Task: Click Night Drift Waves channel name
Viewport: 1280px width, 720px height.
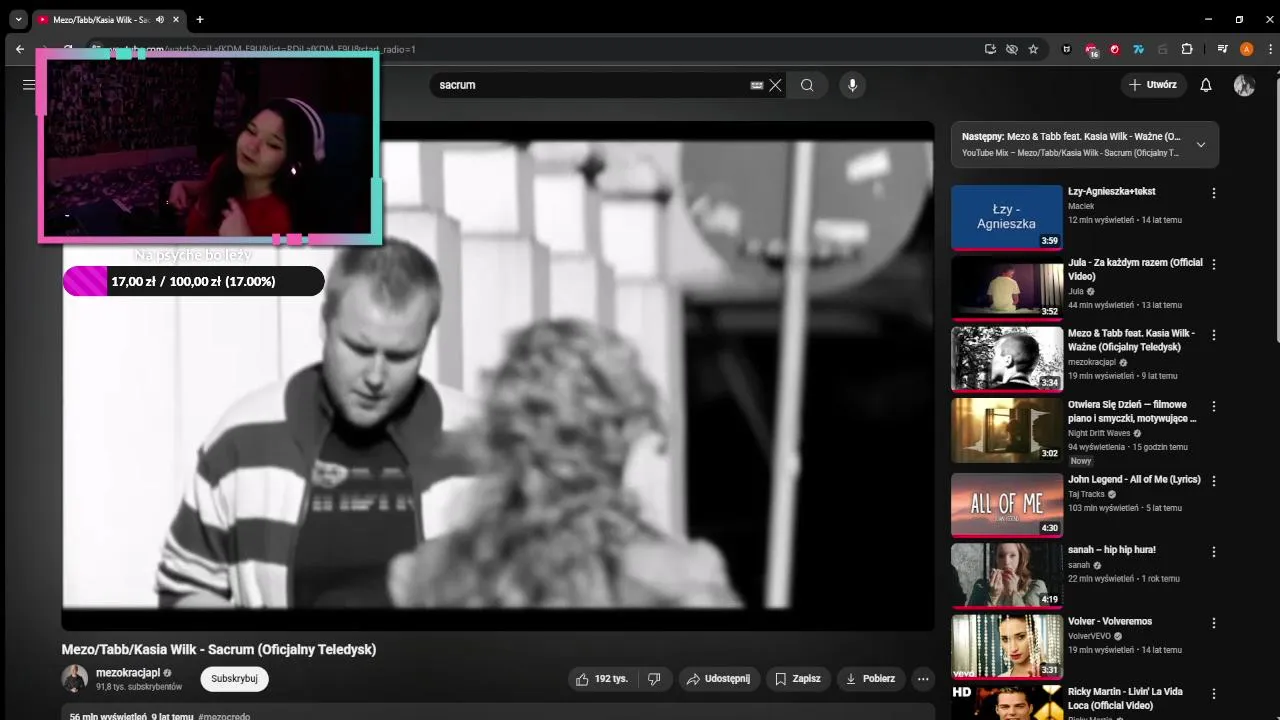Action: pos(1099,433)
